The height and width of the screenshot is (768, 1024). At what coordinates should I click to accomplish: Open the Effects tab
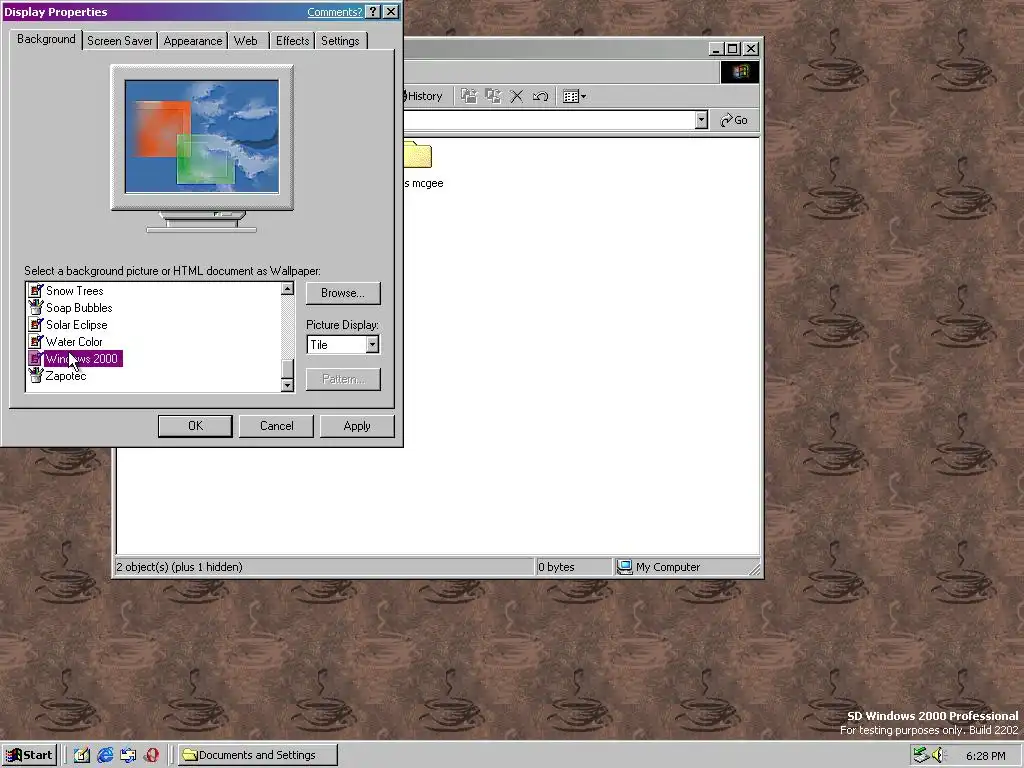tap(292, 40)
